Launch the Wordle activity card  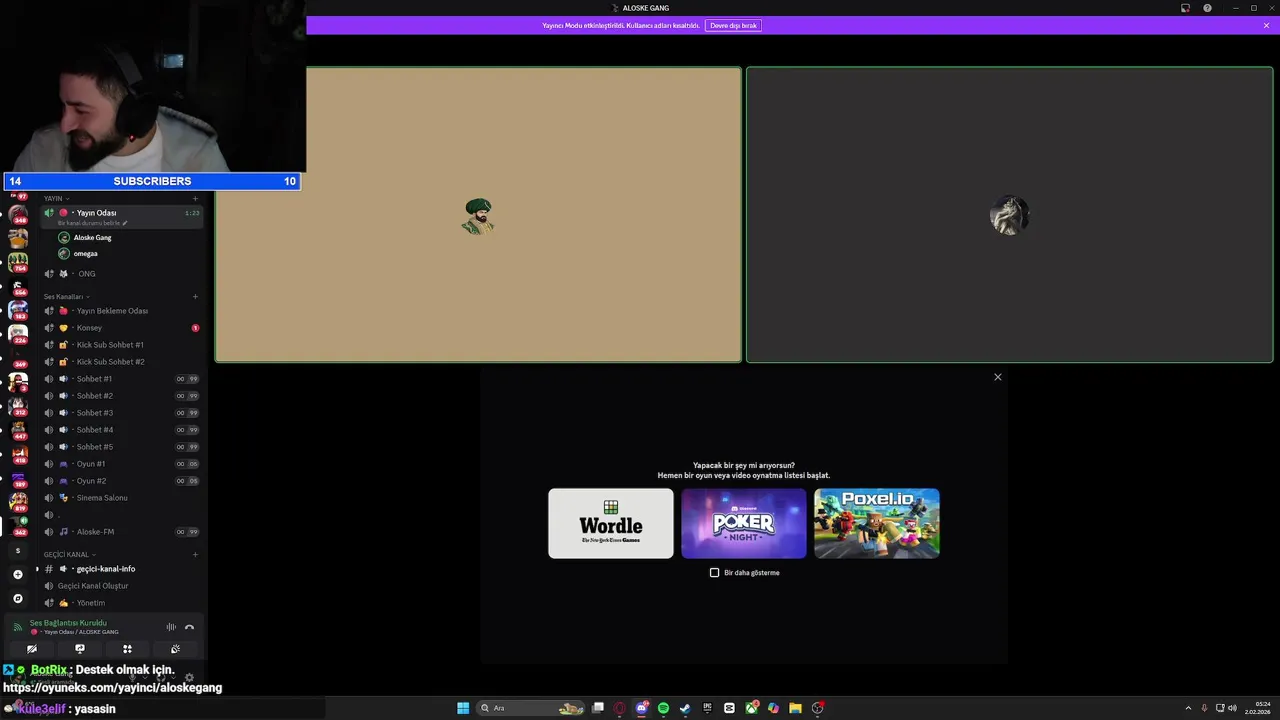pyautogui.click(x=611, y=523)
